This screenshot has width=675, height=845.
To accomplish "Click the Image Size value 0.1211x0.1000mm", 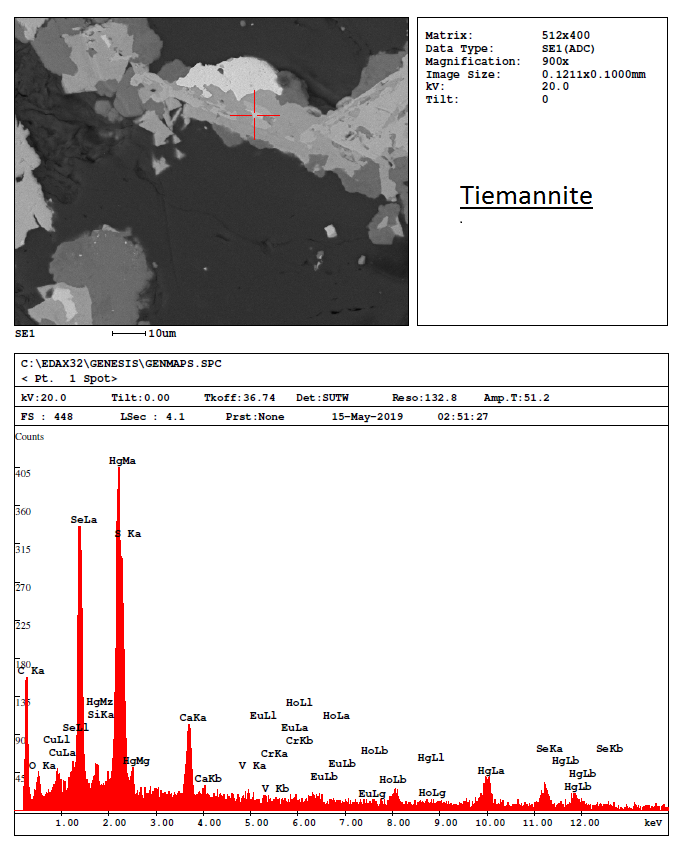I will click(594, 74).
